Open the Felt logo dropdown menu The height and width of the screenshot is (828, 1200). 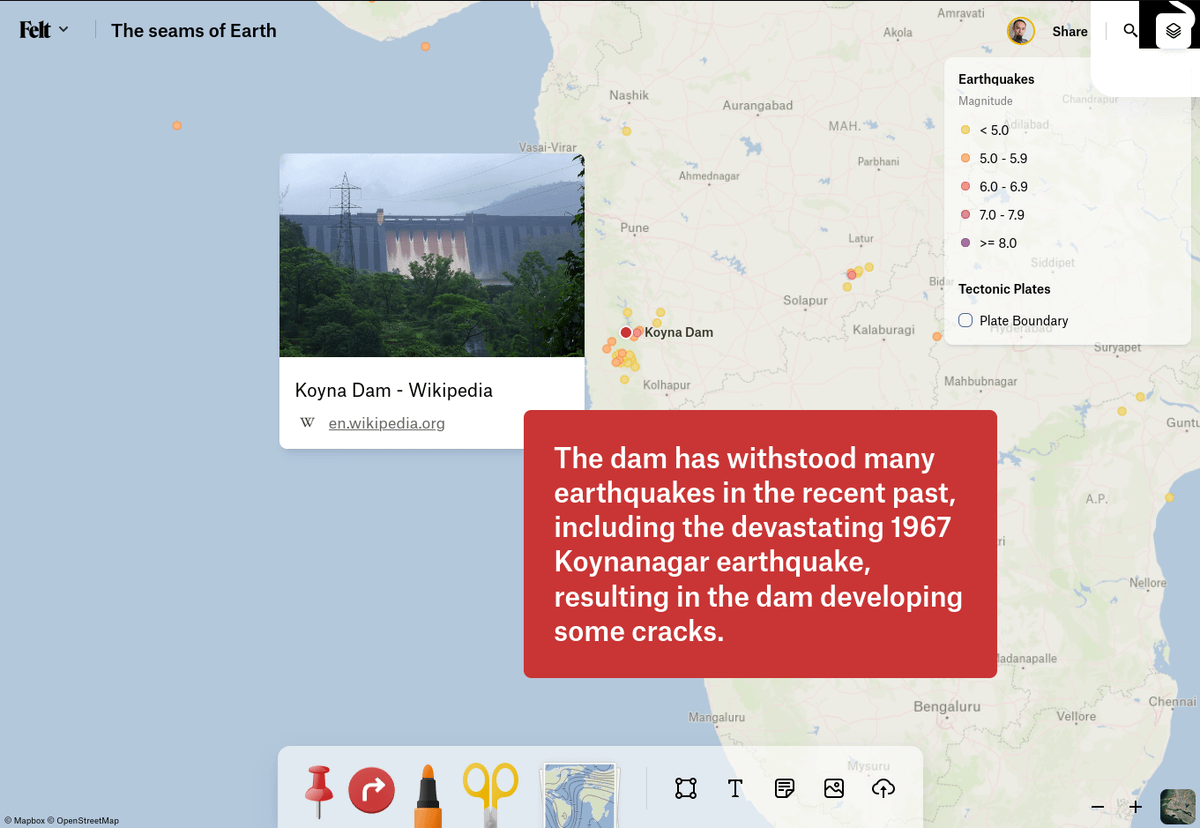tap(44, 30)
